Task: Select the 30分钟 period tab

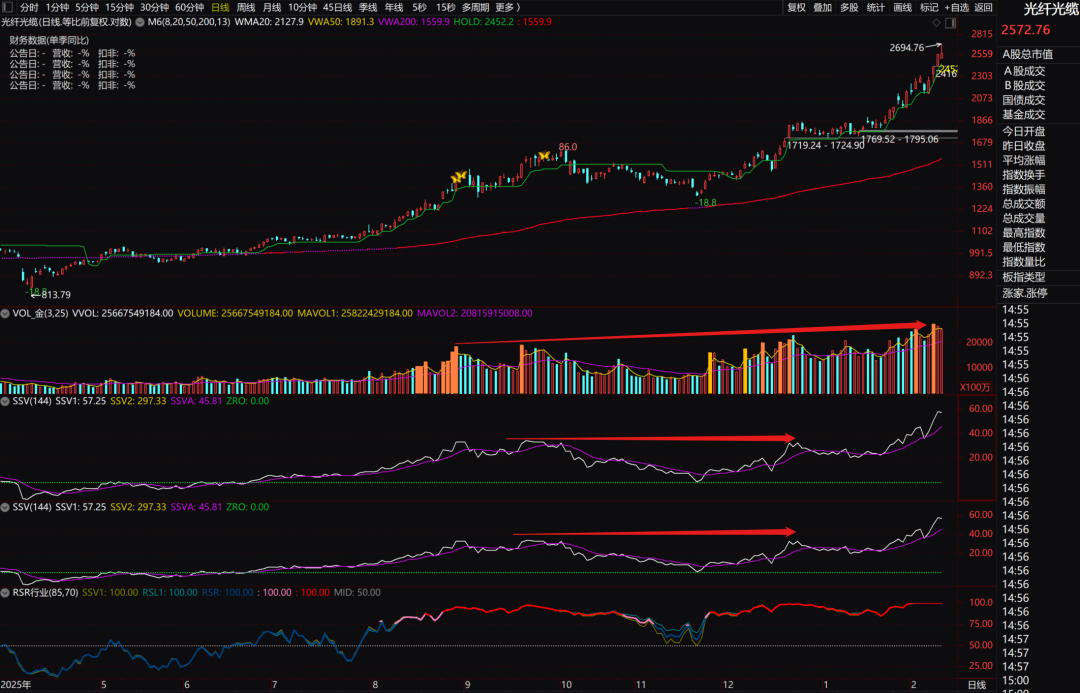Action: tap(154, 7)
